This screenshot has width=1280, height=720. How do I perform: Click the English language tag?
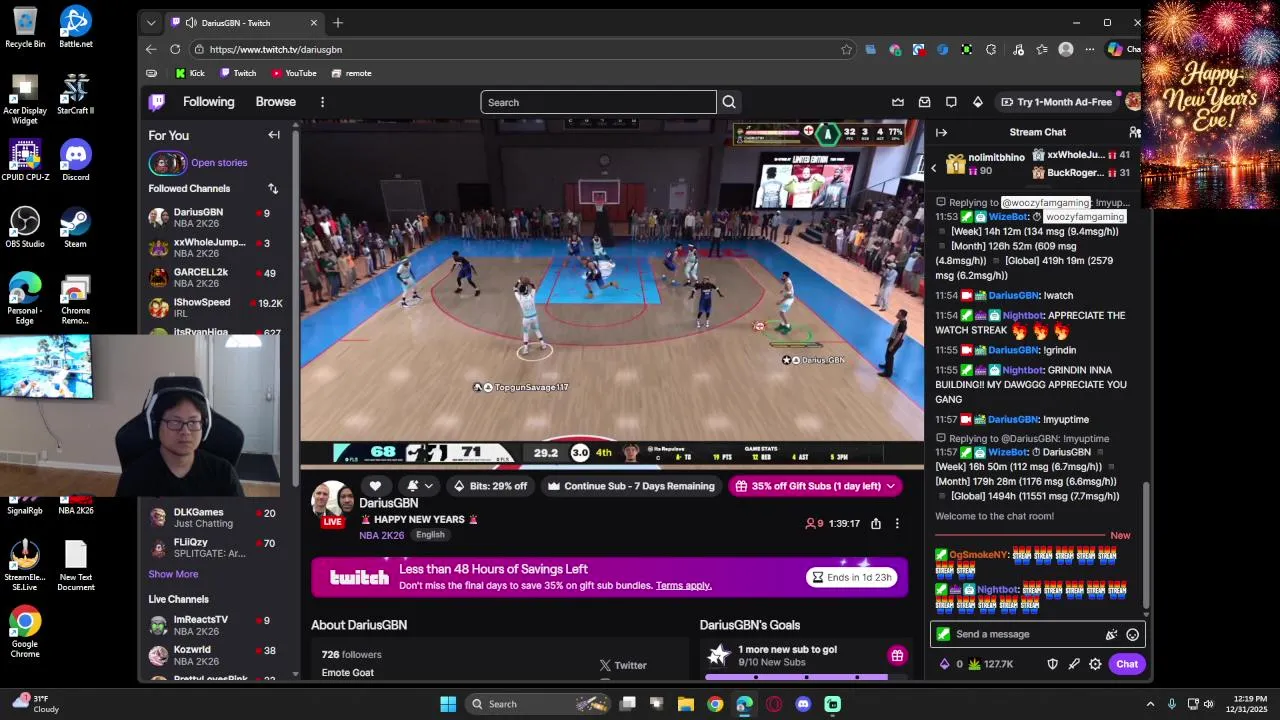click(430, 535)
